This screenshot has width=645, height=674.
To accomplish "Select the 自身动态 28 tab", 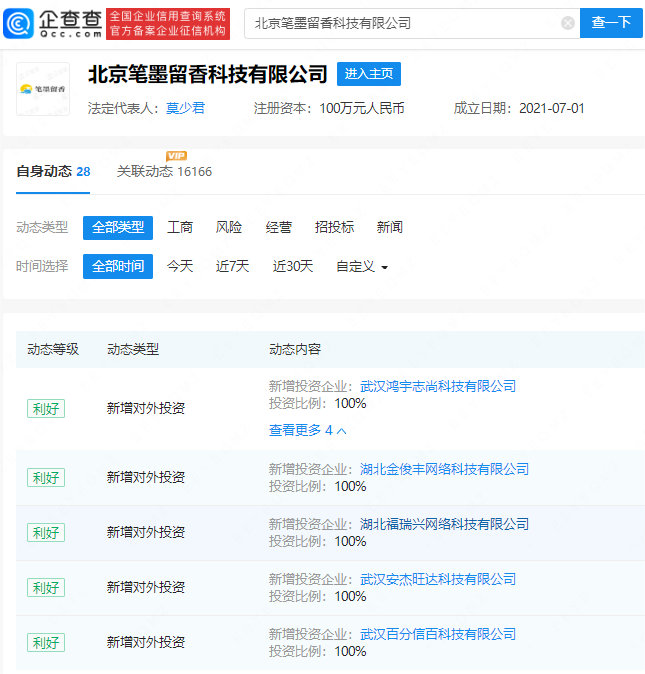I will (53, 172).
